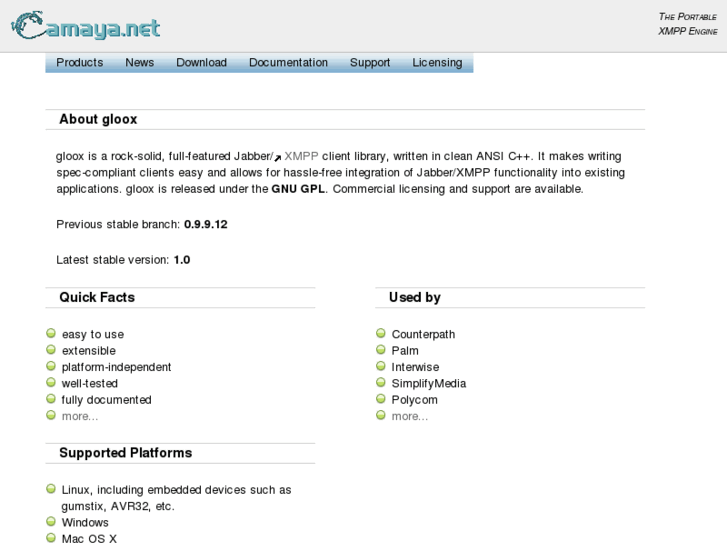
Task: Click the bullet beside Mac OS X
Action: click(x=51, y=538)
